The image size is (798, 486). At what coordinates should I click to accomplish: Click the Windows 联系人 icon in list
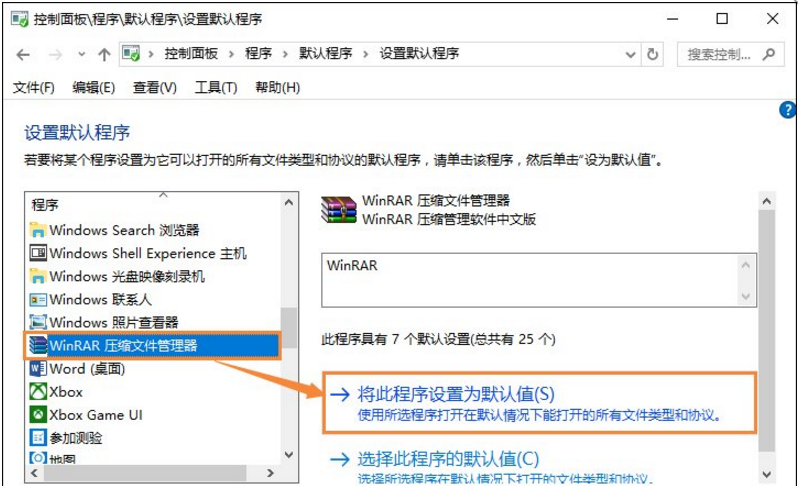38,299
